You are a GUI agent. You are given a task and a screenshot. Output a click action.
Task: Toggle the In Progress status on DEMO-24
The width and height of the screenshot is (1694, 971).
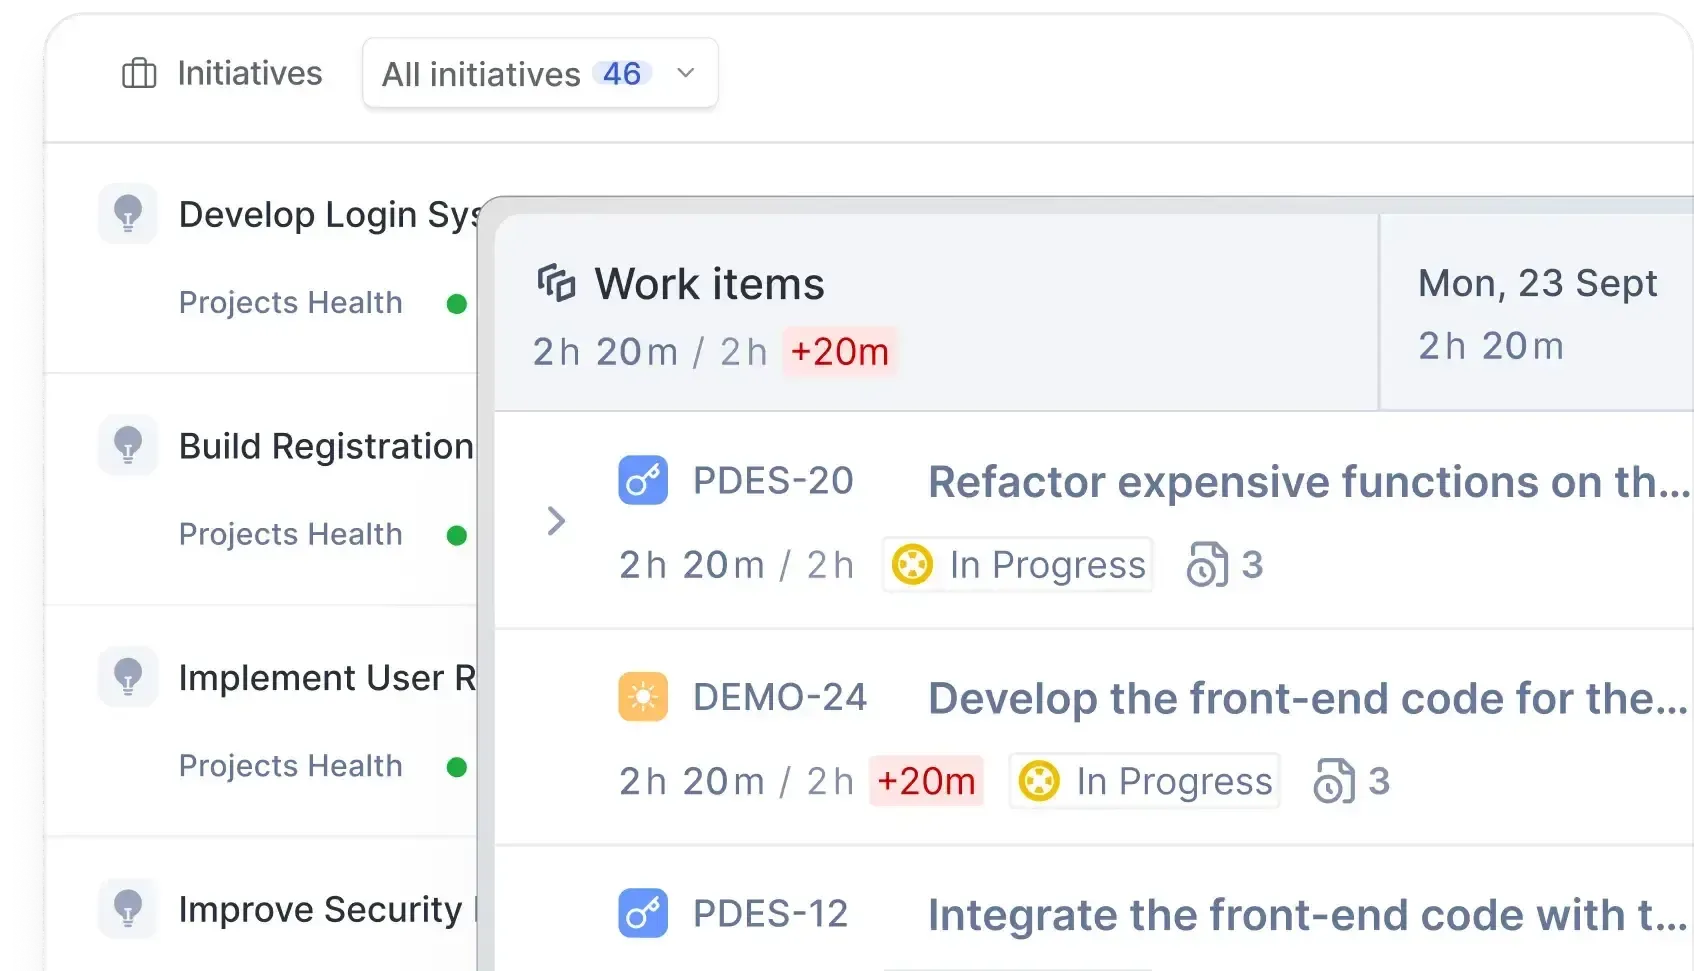coord(1143,781)
